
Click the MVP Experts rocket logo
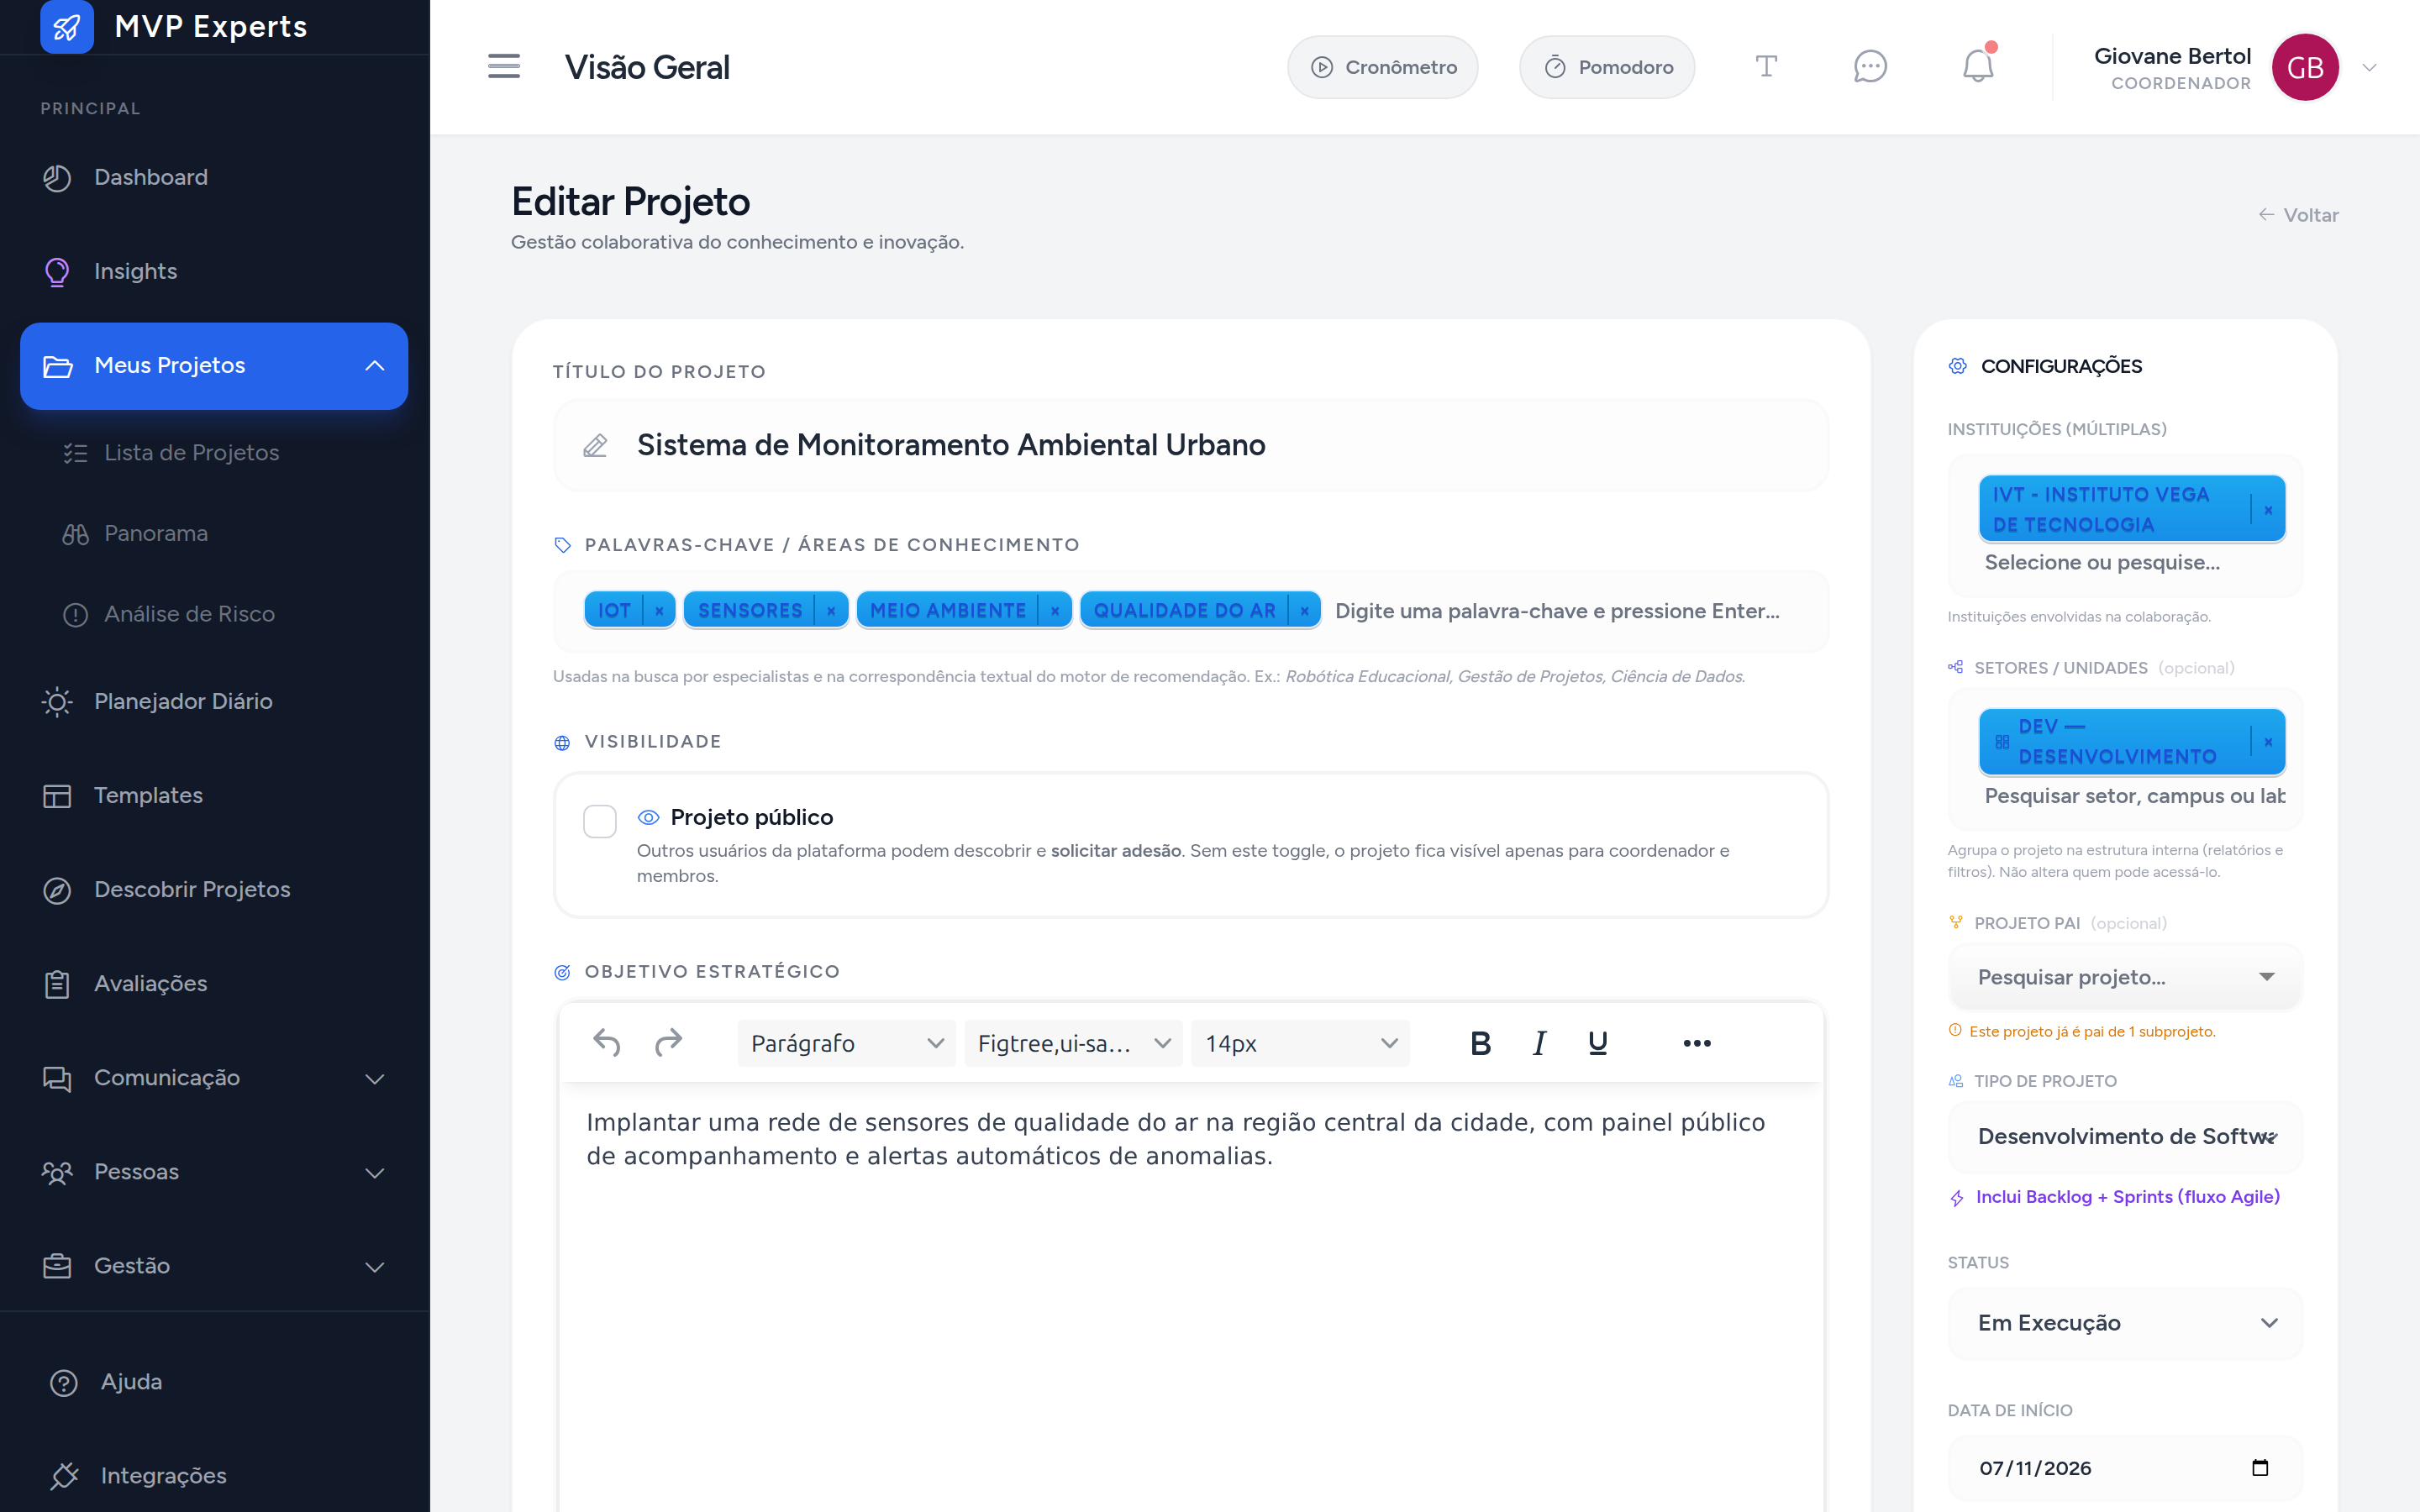66,26
